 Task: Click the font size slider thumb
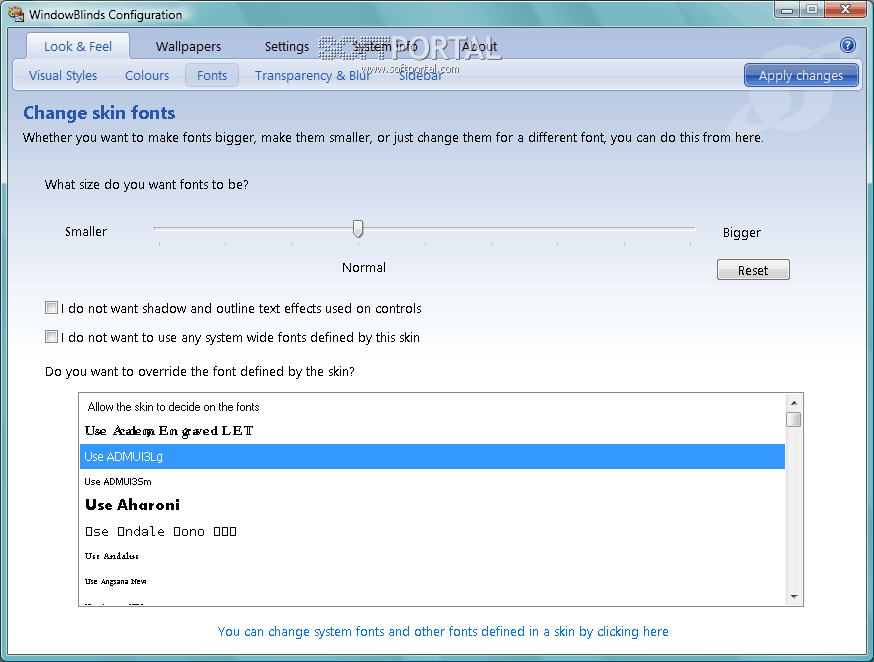358,228
